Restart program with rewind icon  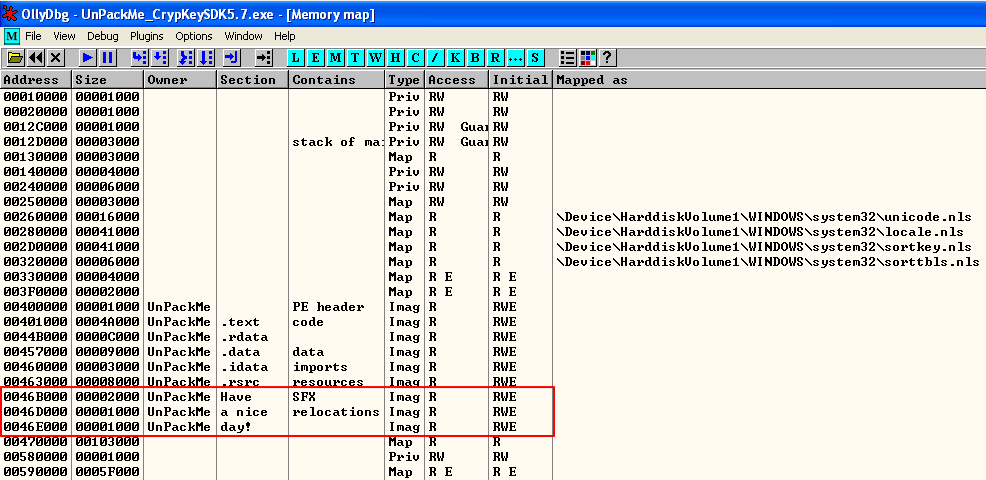[x=36, y=58]
